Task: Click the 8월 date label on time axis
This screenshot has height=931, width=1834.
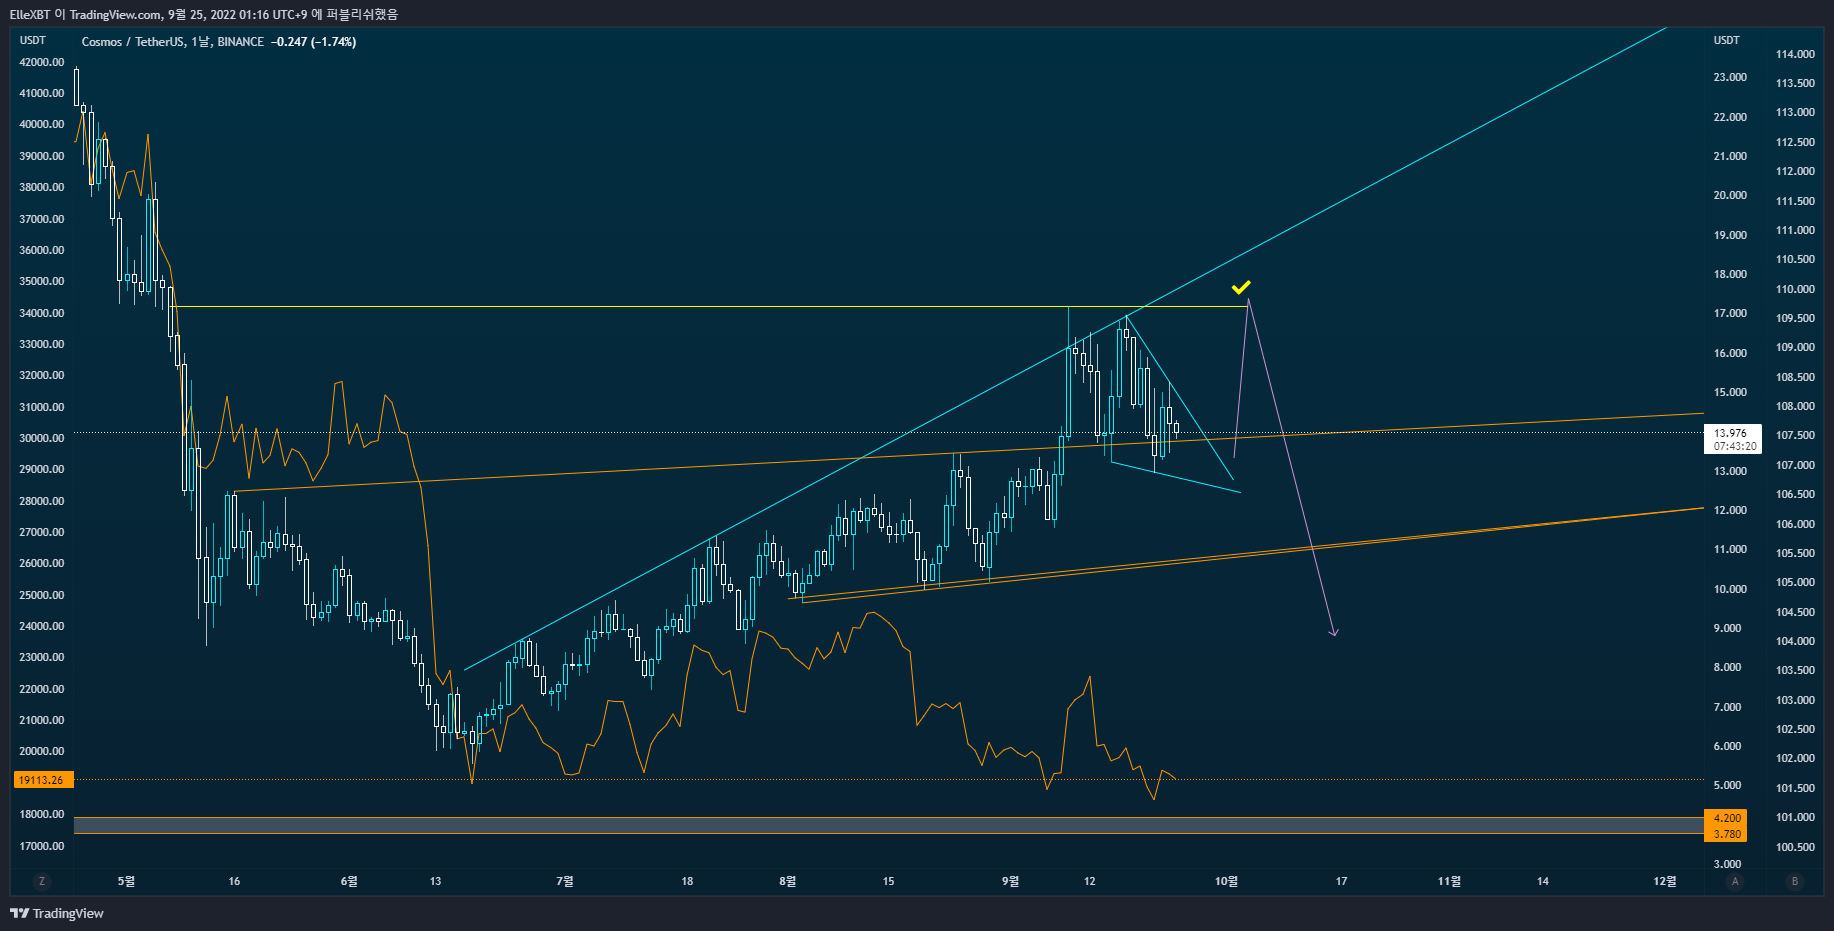Action: (788, 881)
